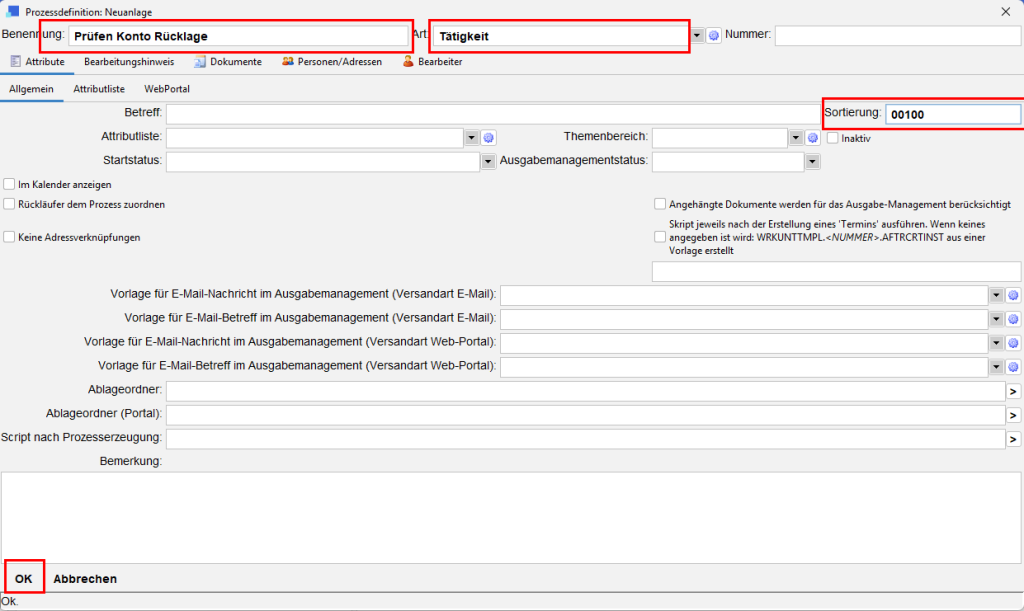This screenshot has height=611, width=1024.
Task: Open the Attributliste sub-tab
Action: (x=99, y=89)
